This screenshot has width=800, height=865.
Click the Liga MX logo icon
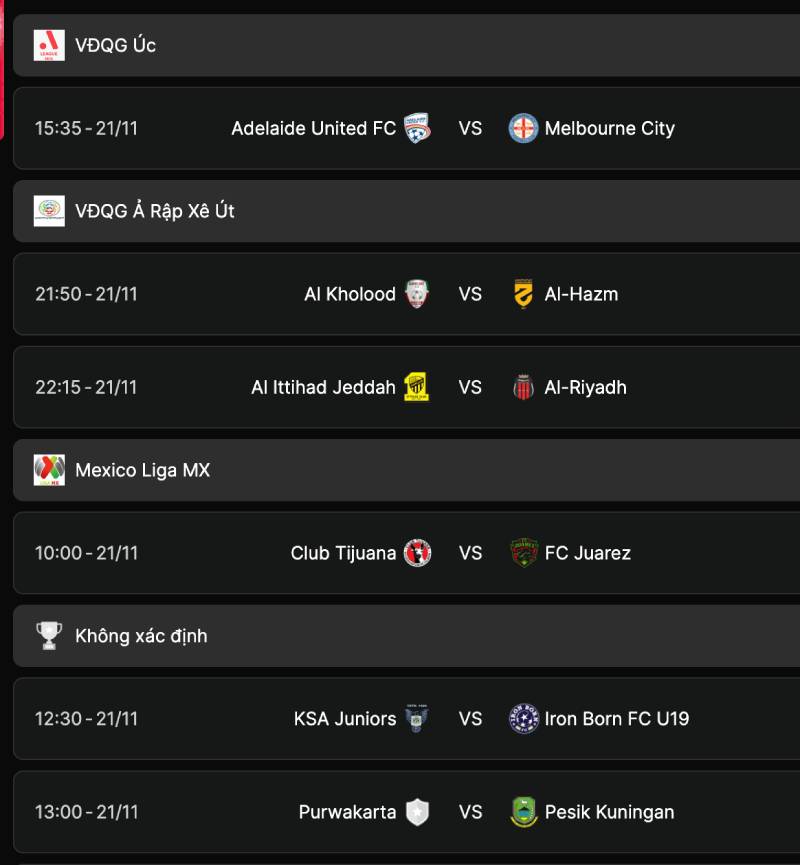pyautogui.click(x=49, y=470)
